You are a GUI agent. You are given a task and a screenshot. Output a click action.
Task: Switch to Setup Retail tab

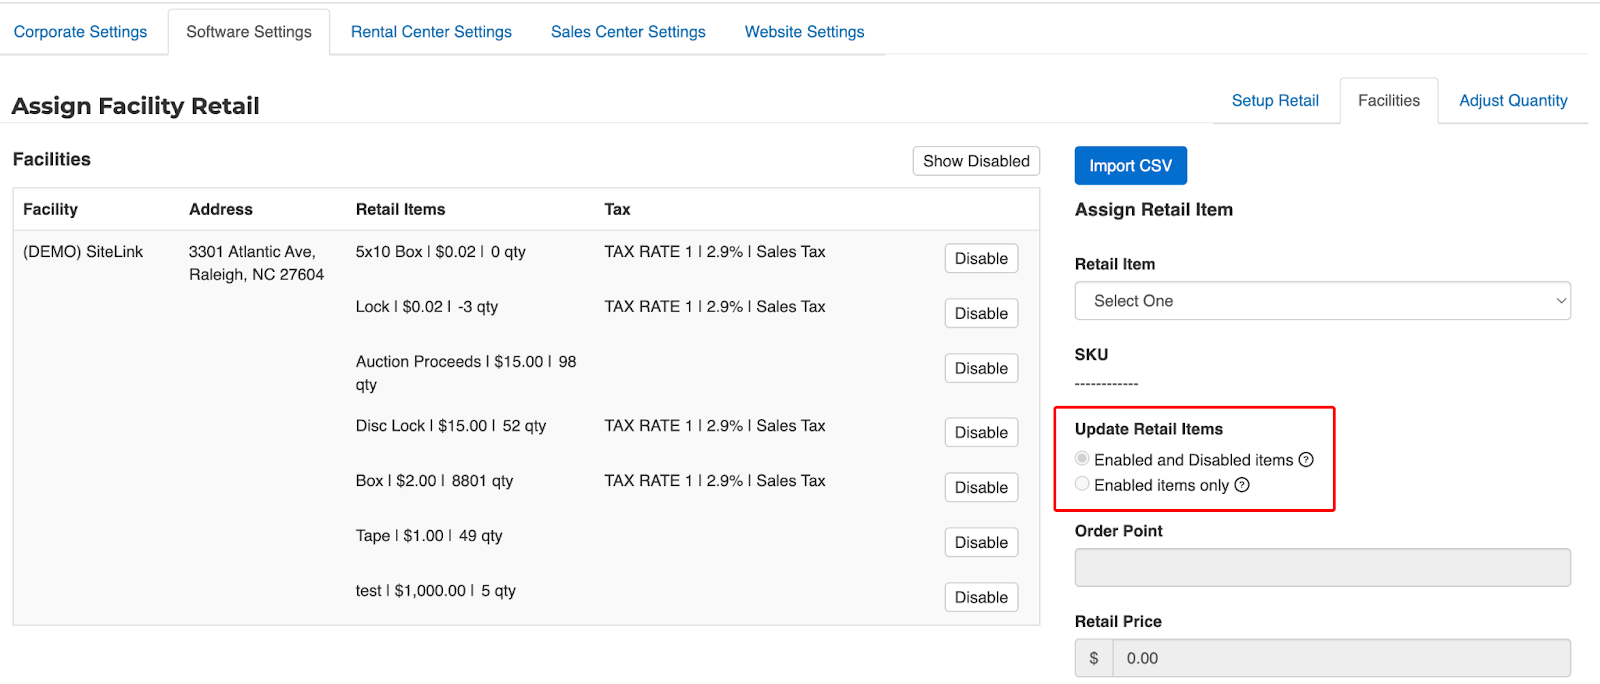(1275, 101)
